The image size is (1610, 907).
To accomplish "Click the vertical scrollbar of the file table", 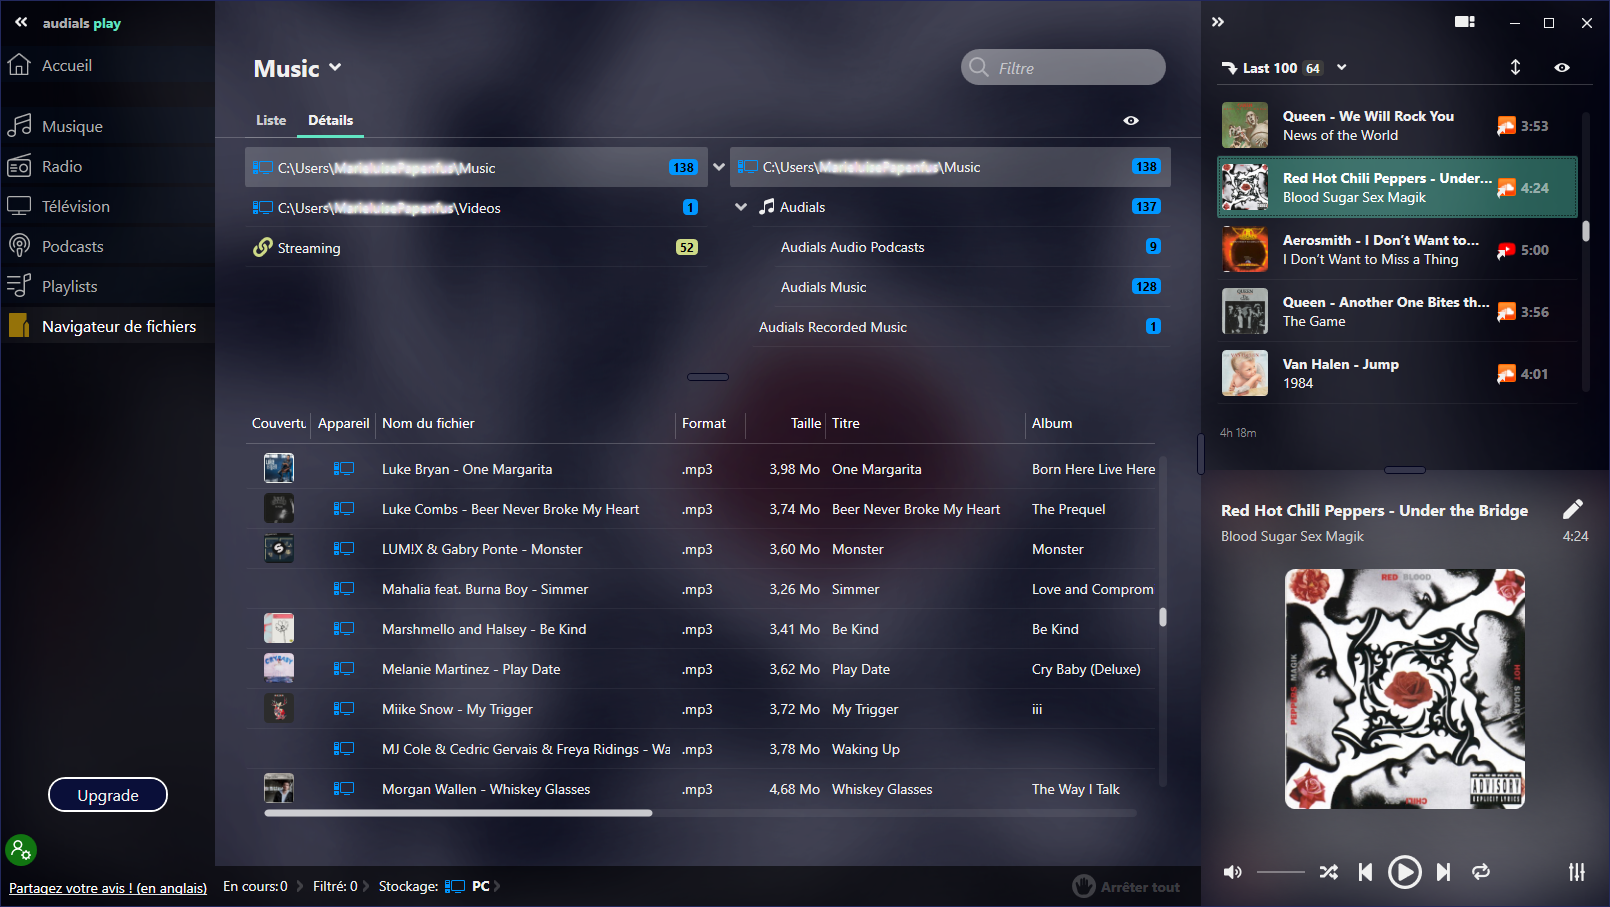I will (1163, 617).
